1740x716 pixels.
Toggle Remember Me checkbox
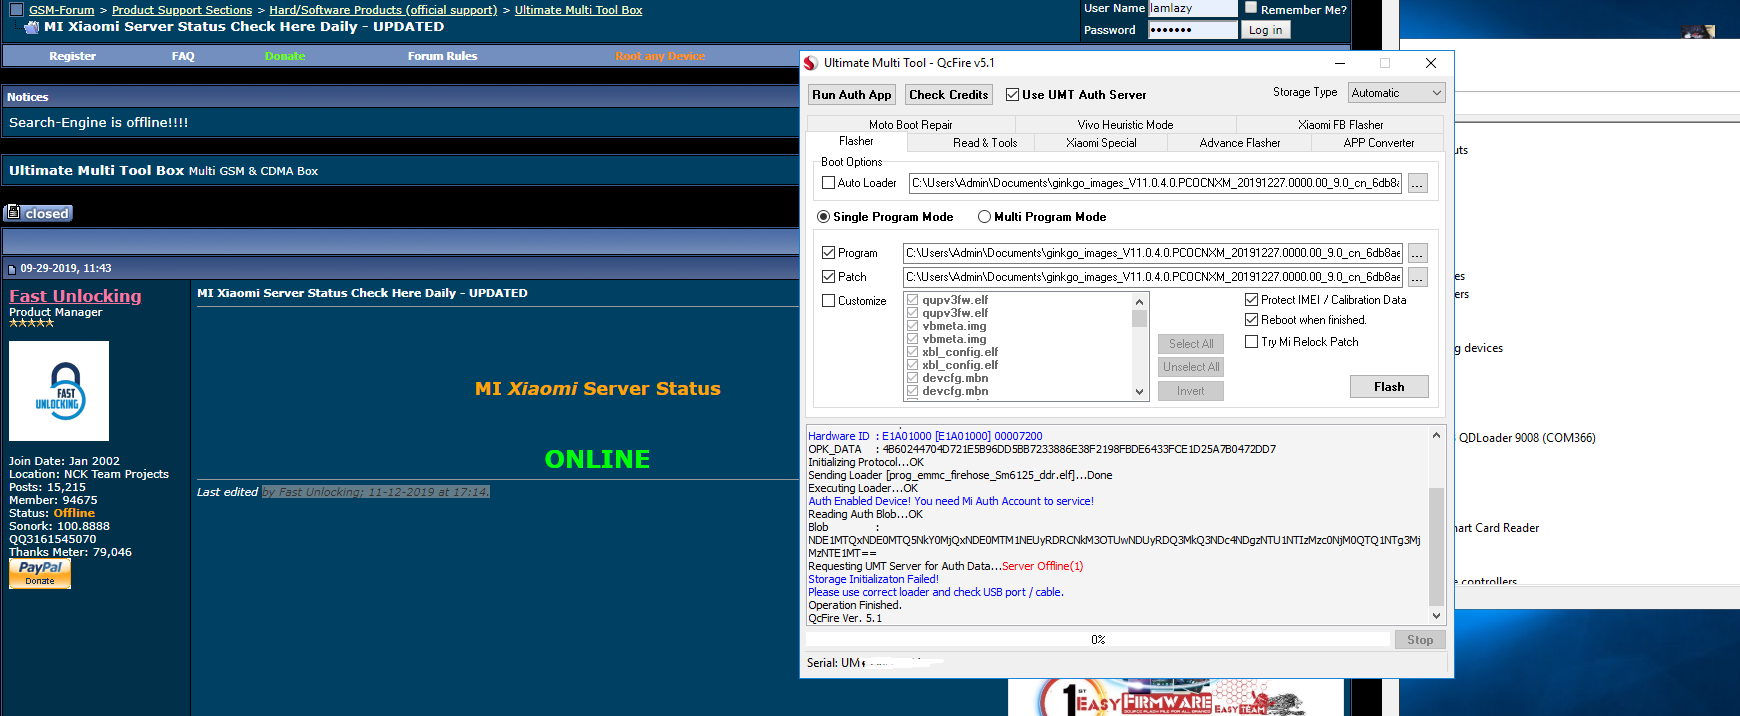[x=1250, y=8]
